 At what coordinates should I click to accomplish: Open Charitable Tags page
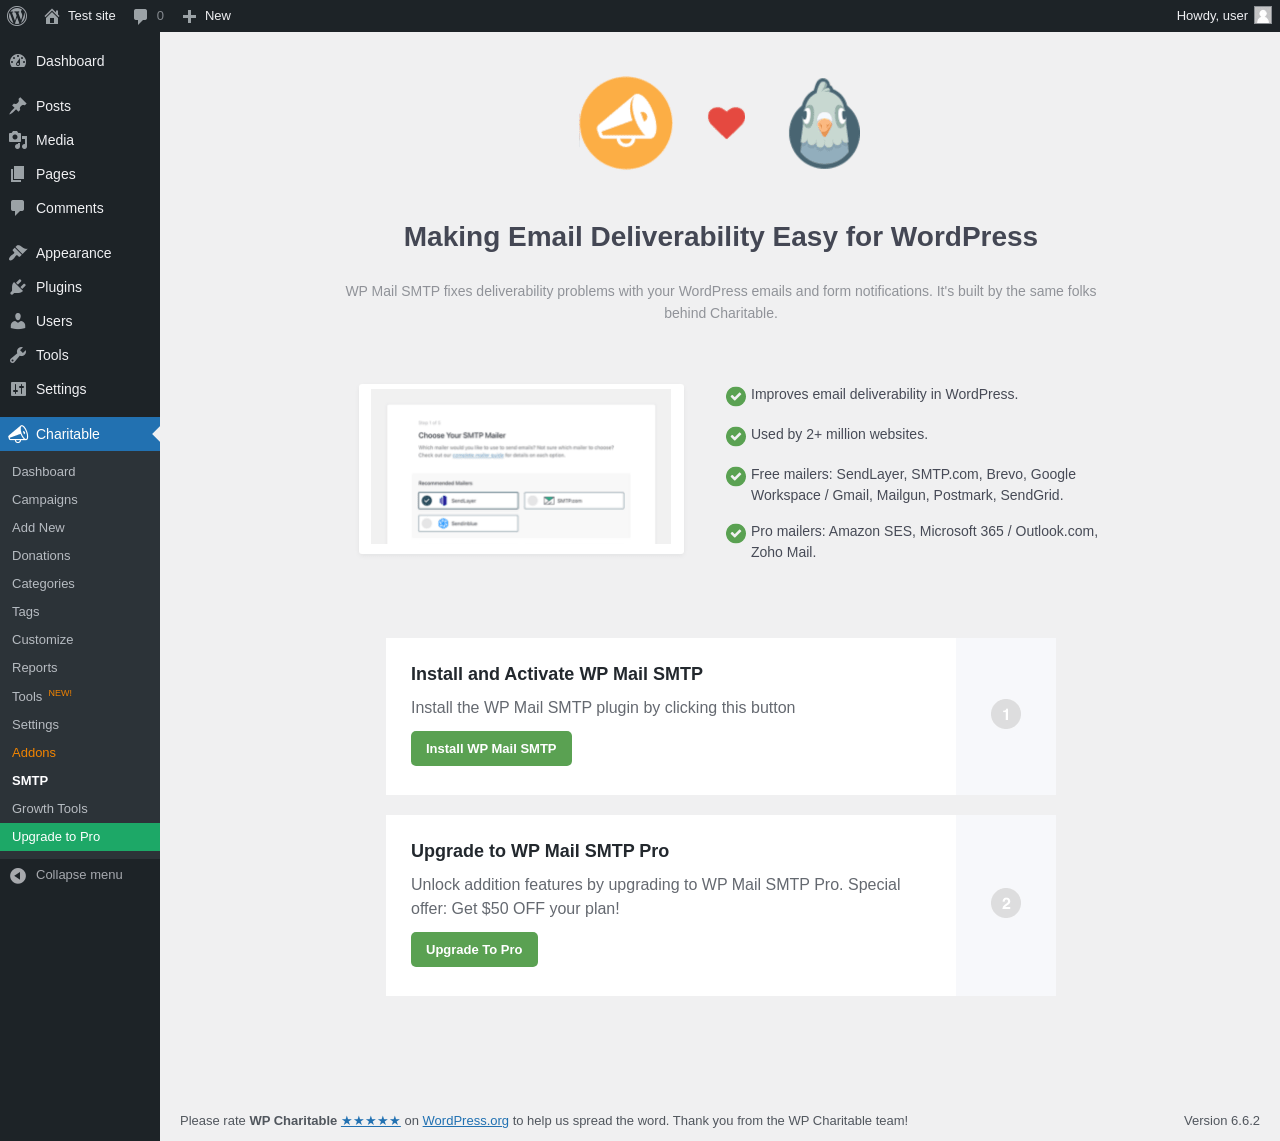click(80, 612)
